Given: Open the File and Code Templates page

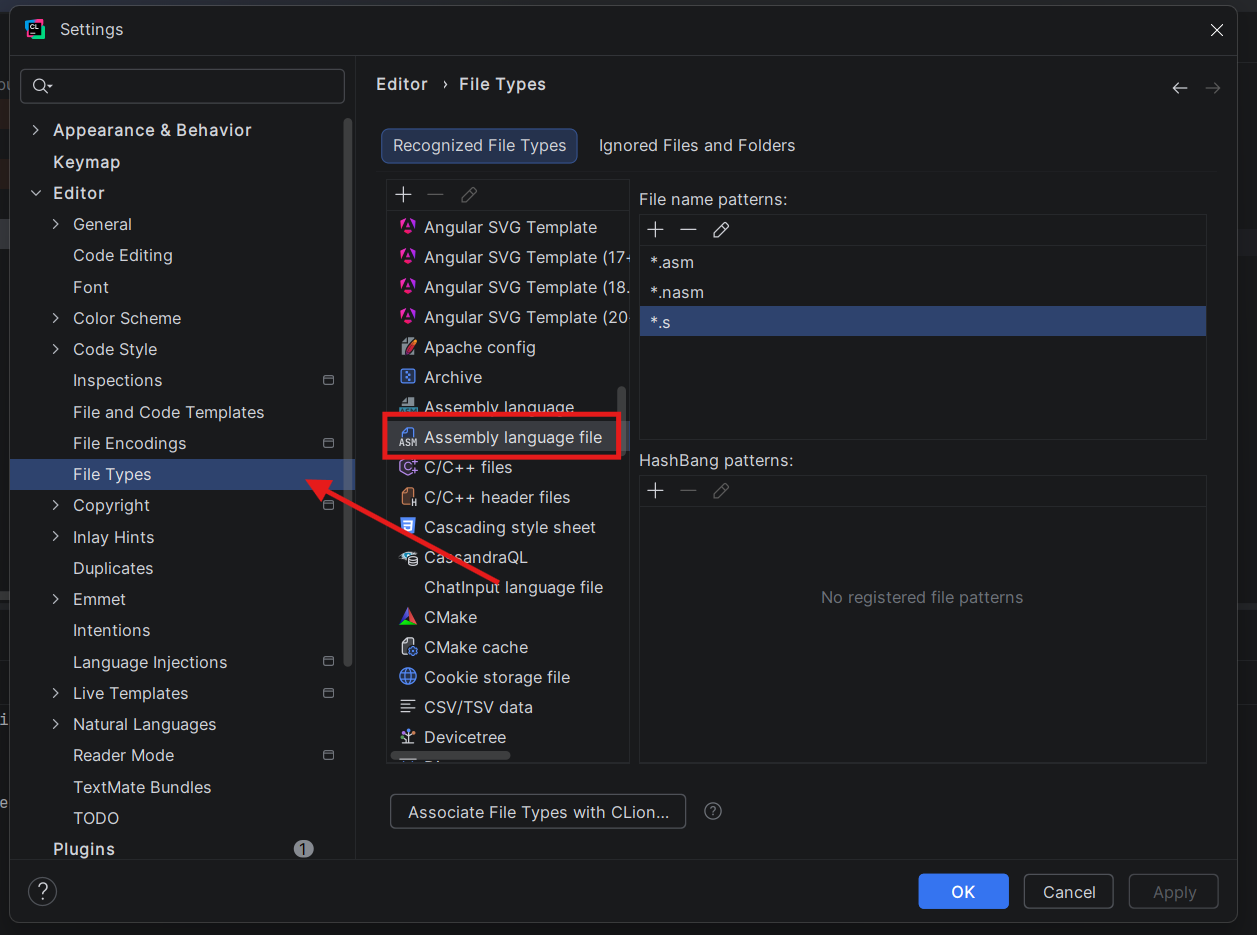Looking at the screenshot, I should (x=168, y=412).
